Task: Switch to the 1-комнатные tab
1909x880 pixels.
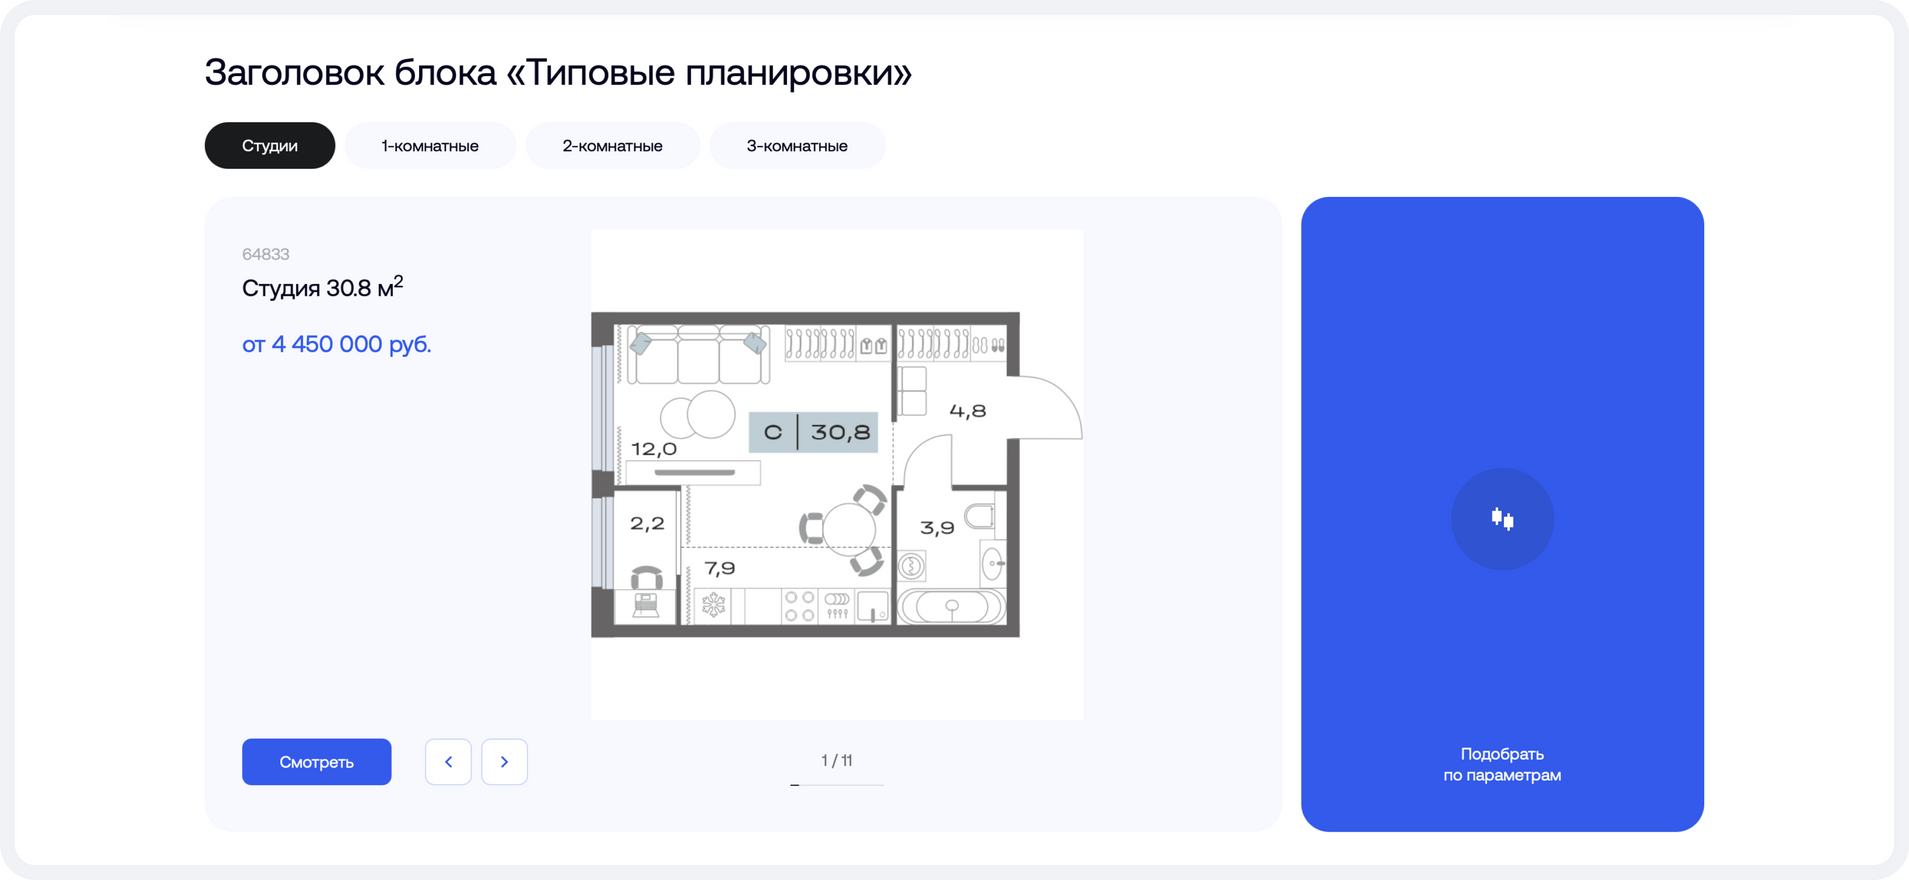Action: click(x=430, y=146)
